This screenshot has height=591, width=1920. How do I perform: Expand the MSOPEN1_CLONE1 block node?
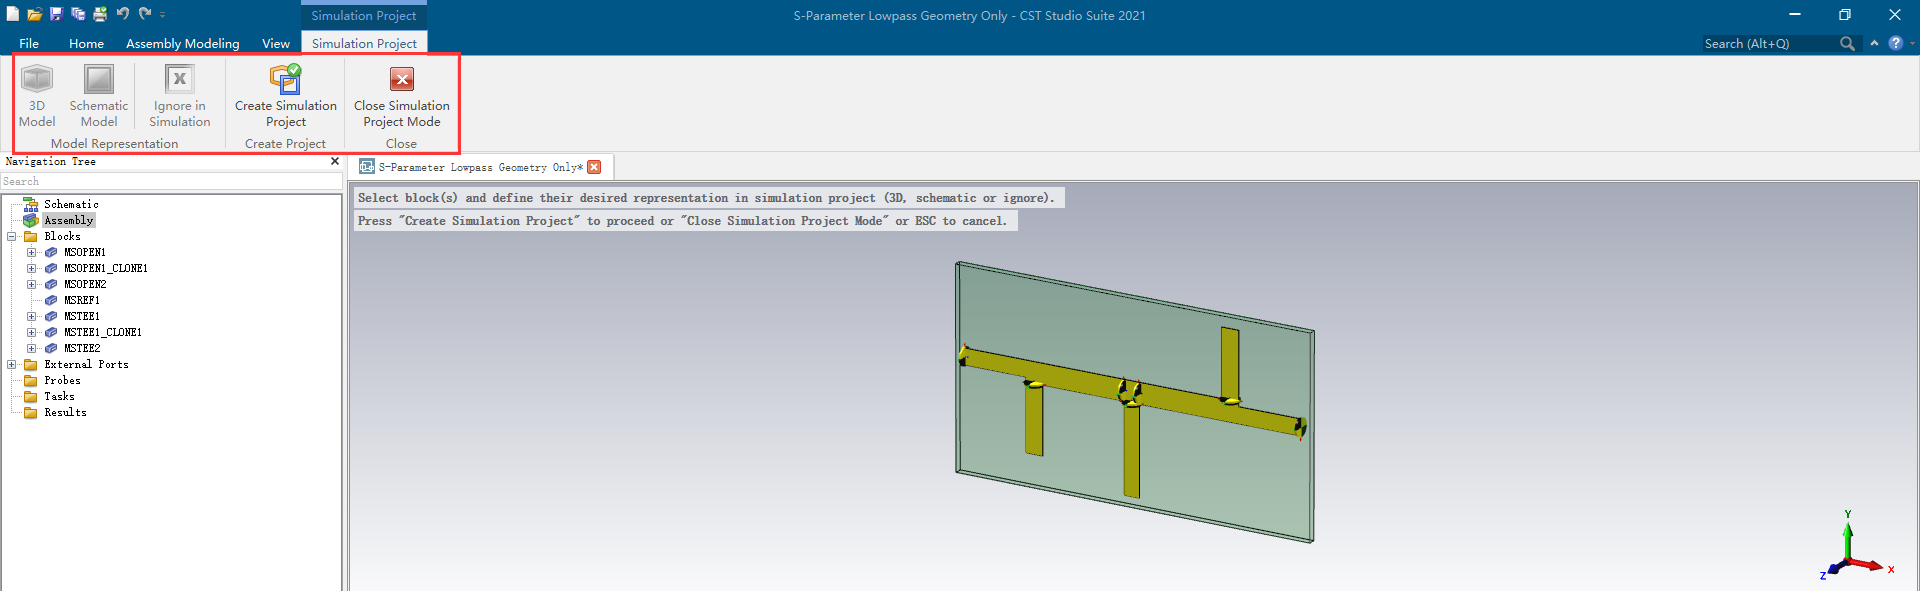32,269
